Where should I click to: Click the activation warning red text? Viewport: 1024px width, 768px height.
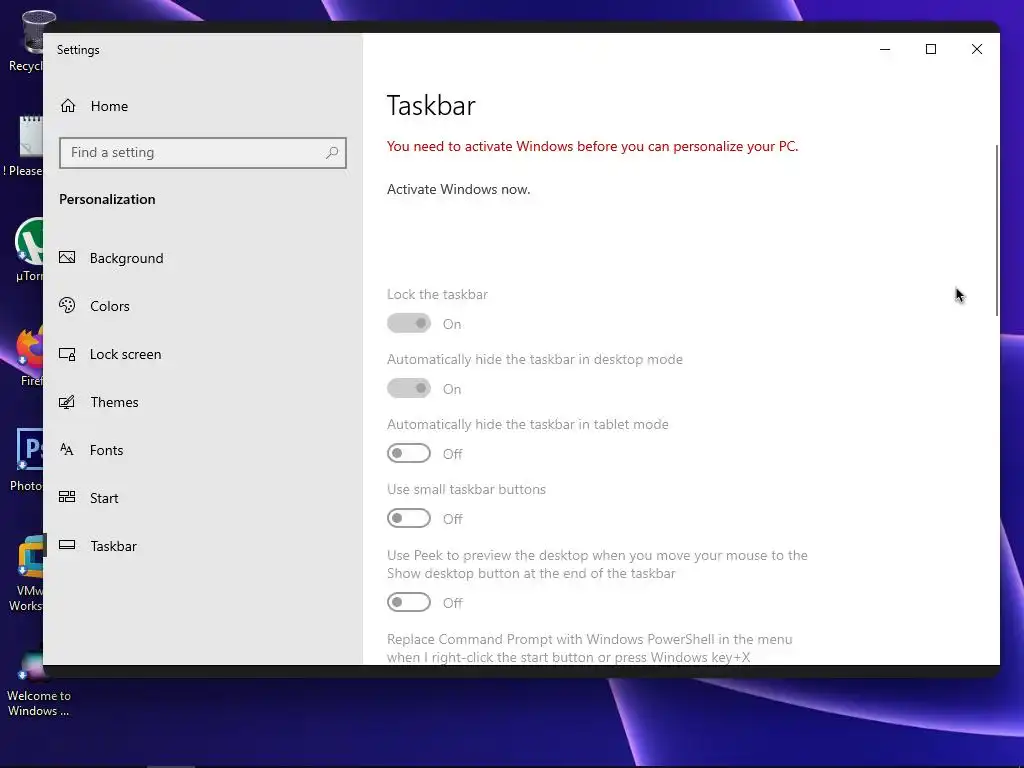[592, 146]
